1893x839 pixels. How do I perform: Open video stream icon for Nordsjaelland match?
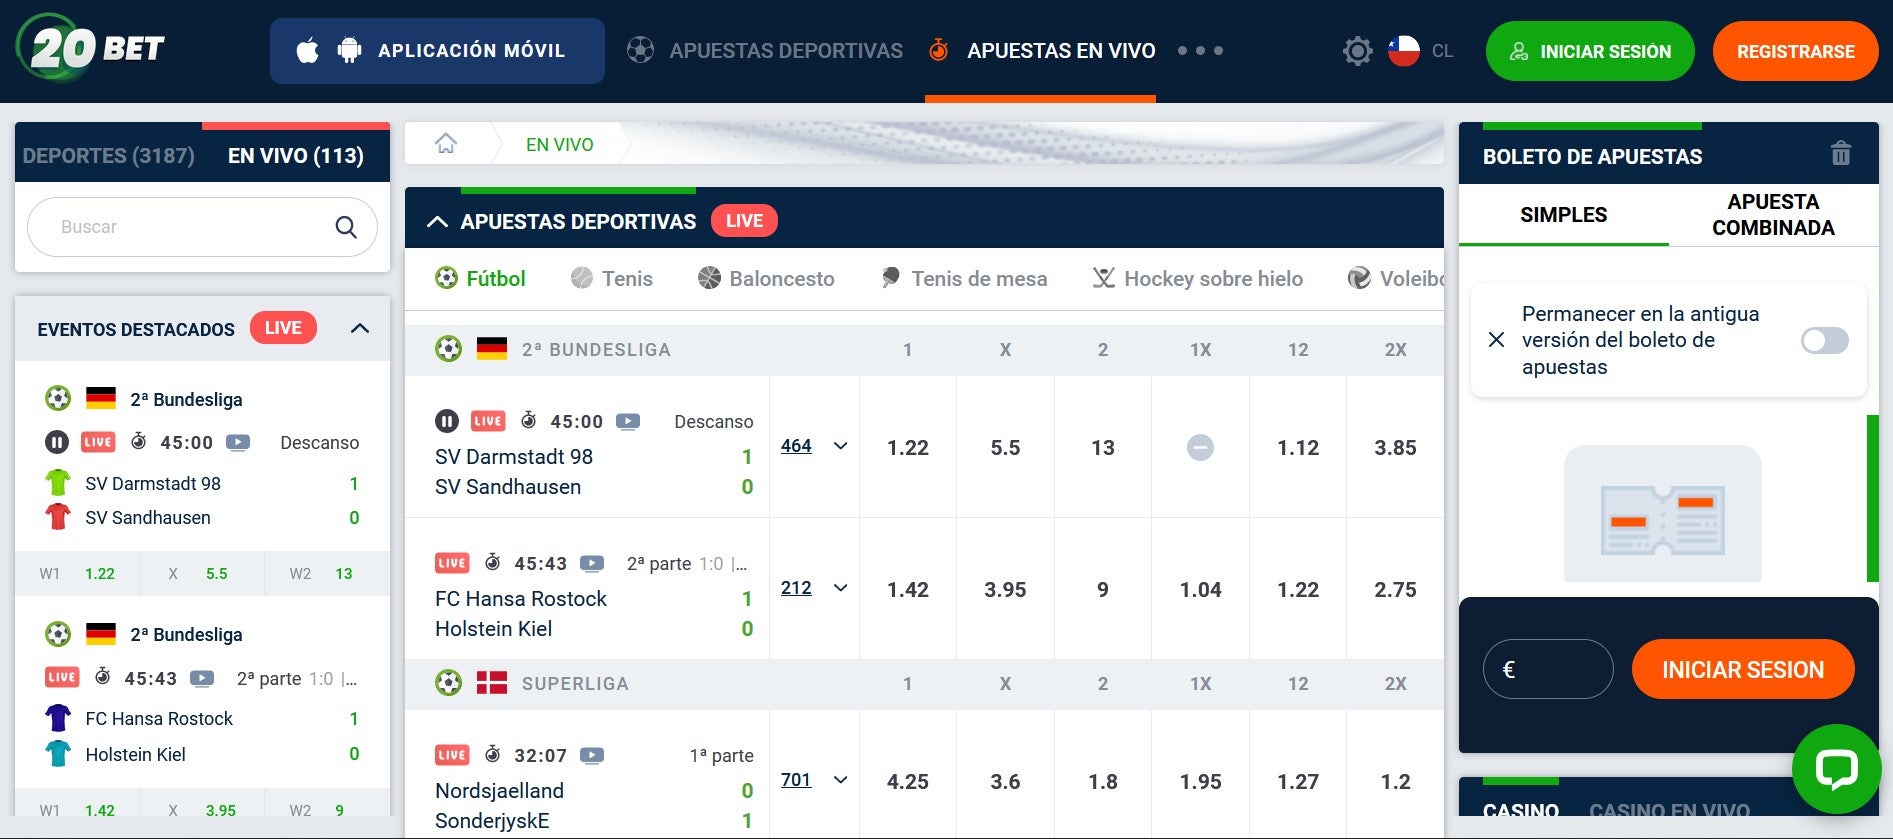click(592, 756)
